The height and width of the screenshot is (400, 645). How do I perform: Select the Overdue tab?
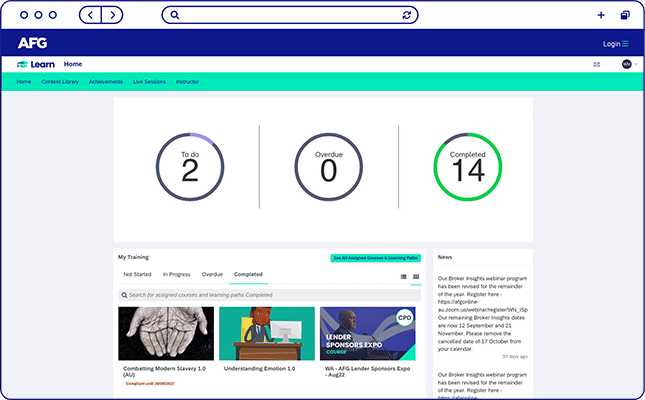click(x=212, y=274)
